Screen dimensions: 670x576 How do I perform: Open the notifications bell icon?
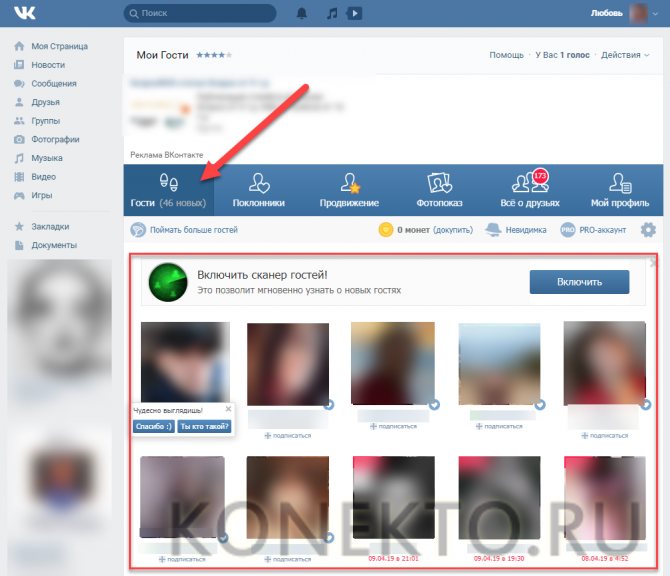point(302,13)
